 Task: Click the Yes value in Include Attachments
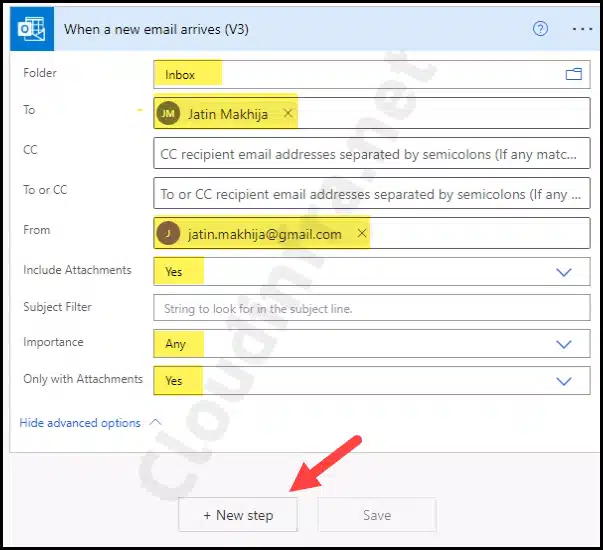173,272
